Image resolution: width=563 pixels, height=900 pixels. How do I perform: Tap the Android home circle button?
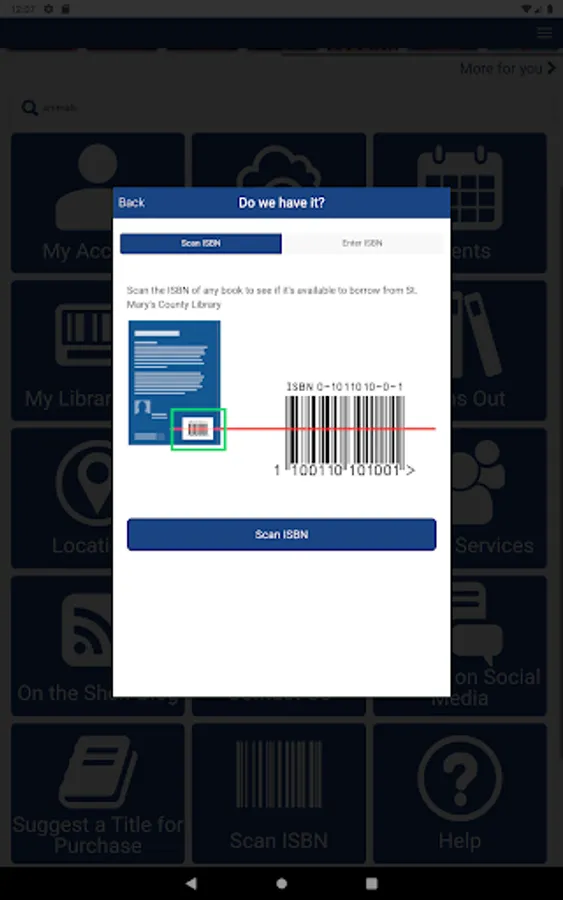281,883
